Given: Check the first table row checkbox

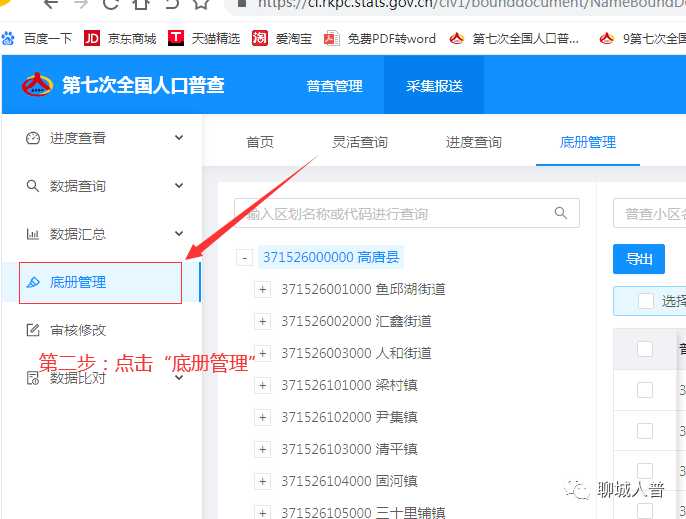Looking at the screenshot, I should (645, 390).
